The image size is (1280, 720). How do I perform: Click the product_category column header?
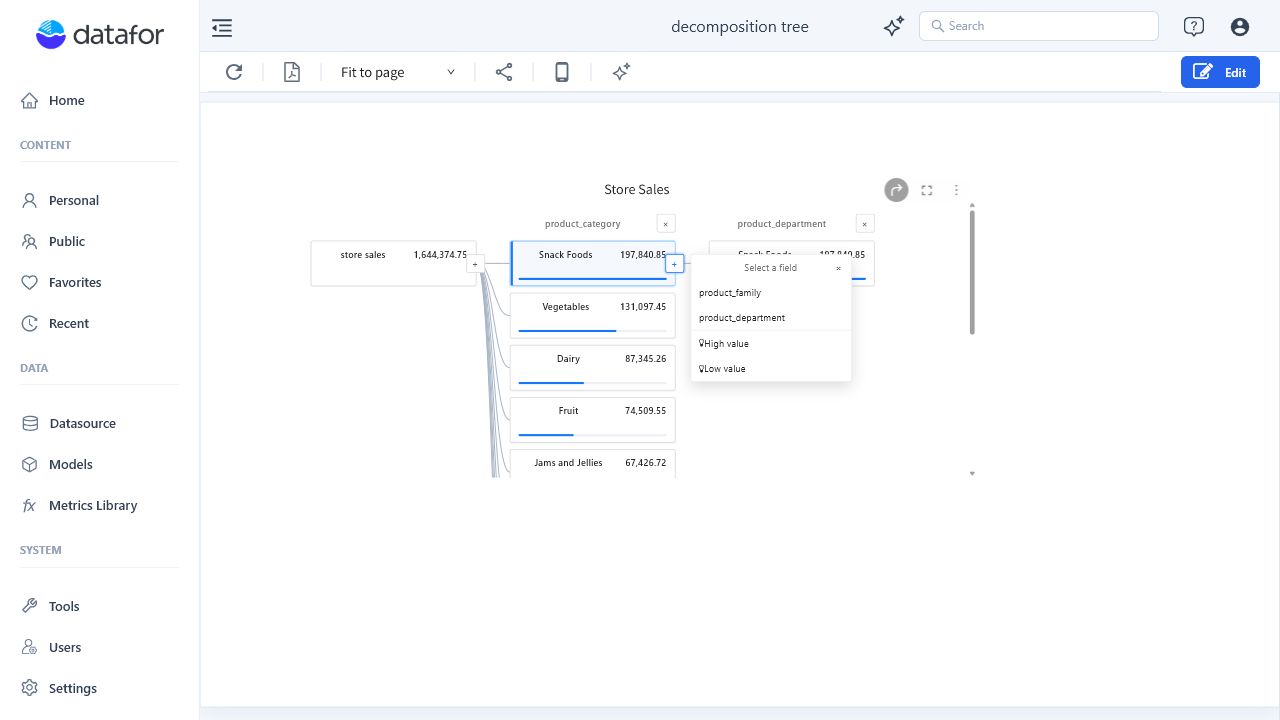coord(583,224)
